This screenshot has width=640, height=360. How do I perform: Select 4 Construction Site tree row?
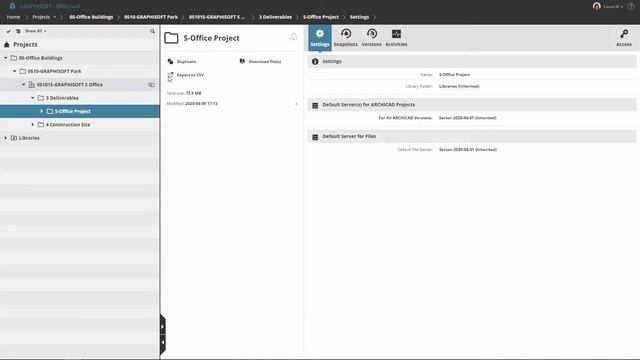tap(80, 124)
